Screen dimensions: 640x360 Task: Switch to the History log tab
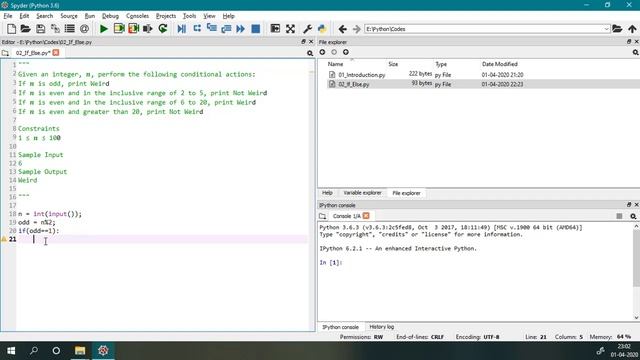382,327
